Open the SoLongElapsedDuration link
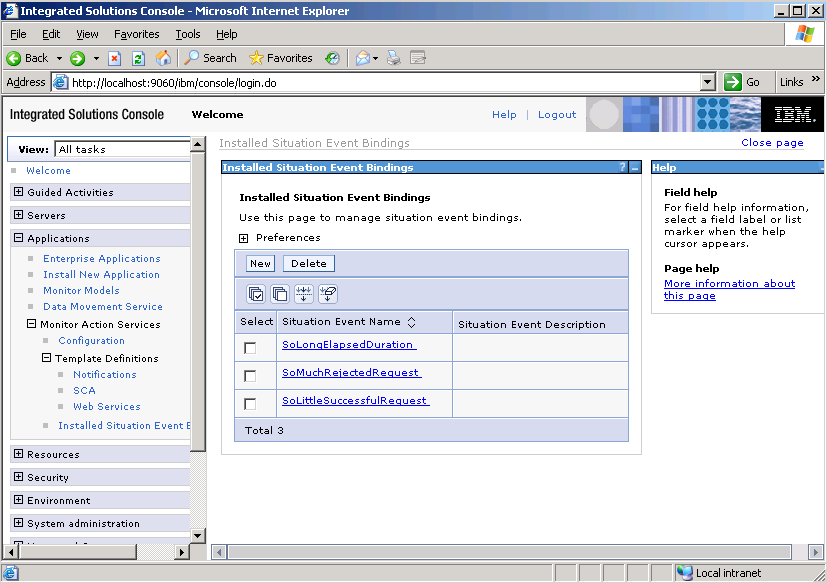 (349, 345)
